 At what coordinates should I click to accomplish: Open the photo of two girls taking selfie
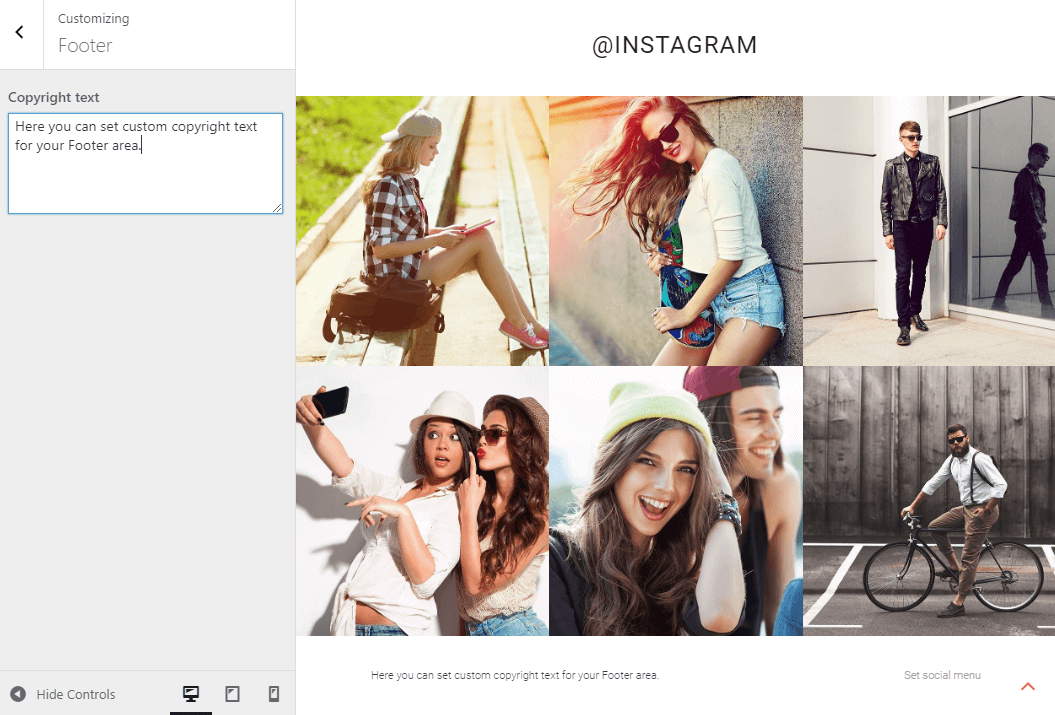[x=423, y=501]
